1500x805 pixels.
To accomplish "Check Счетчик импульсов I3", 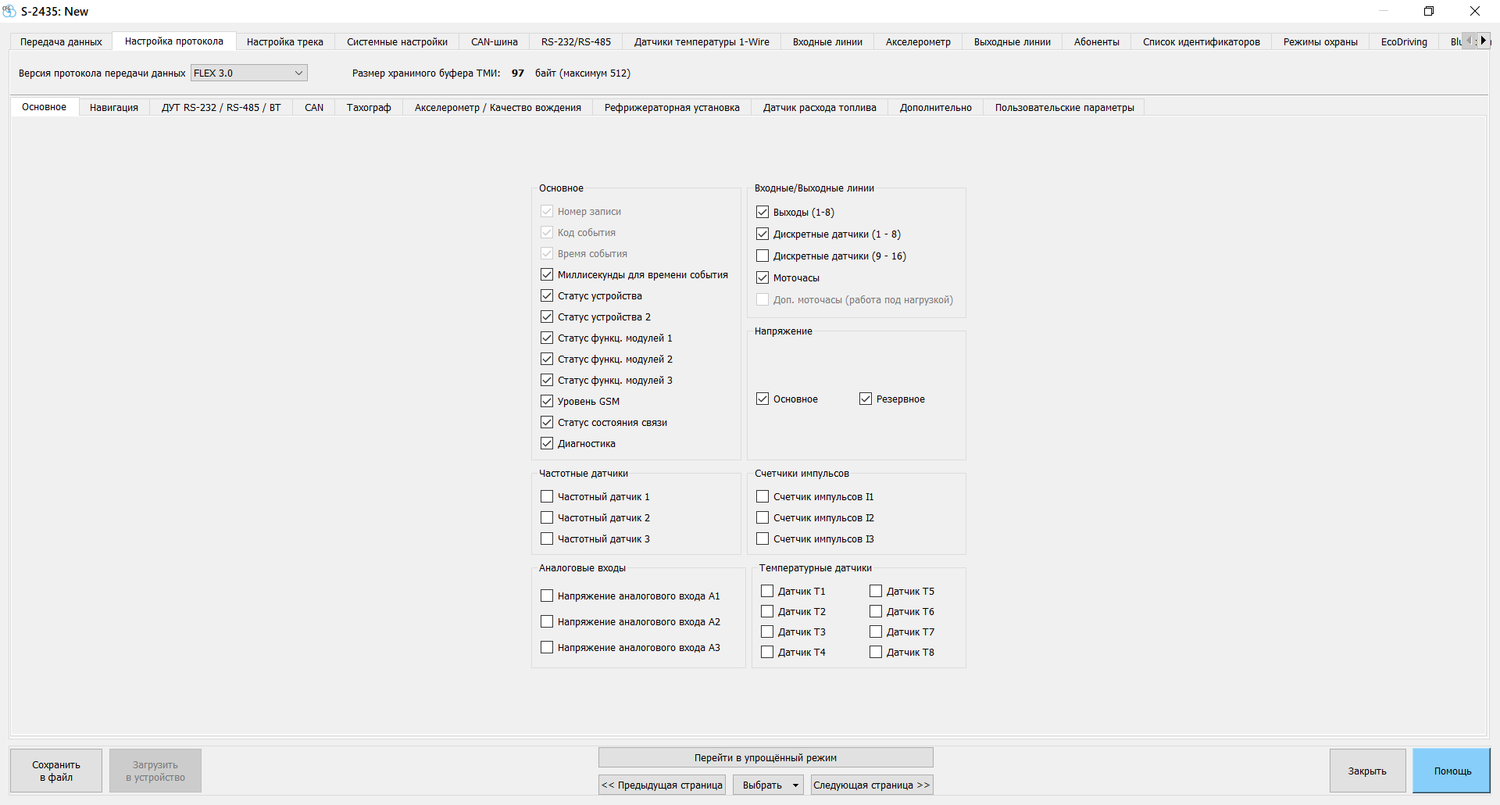I will point(763,539).
